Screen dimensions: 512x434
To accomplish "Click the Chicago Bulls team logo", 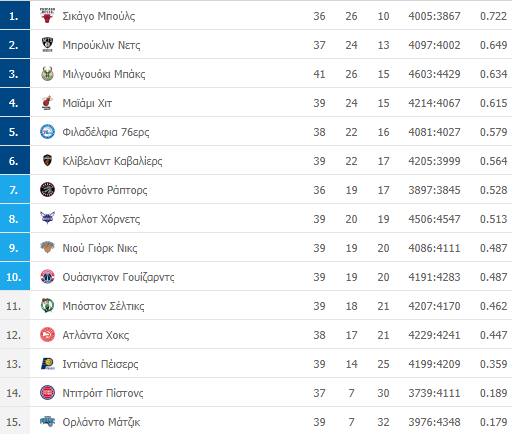I will pyautogui.click(x=47, y=16).
